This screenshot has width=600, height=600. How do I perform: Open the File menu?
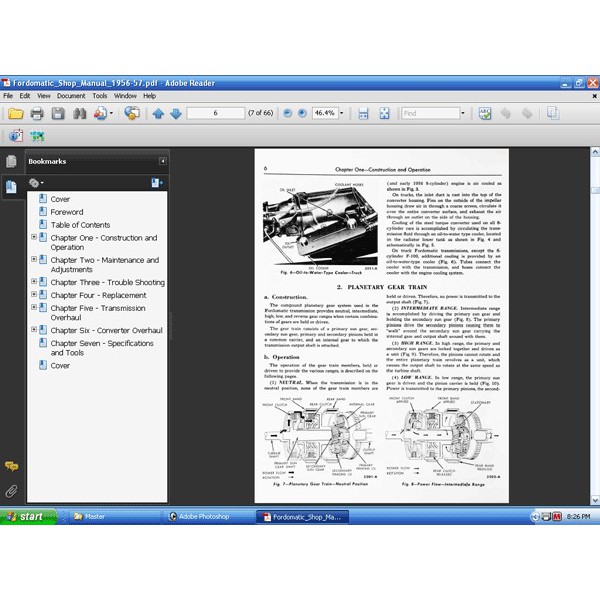(8, 96)
